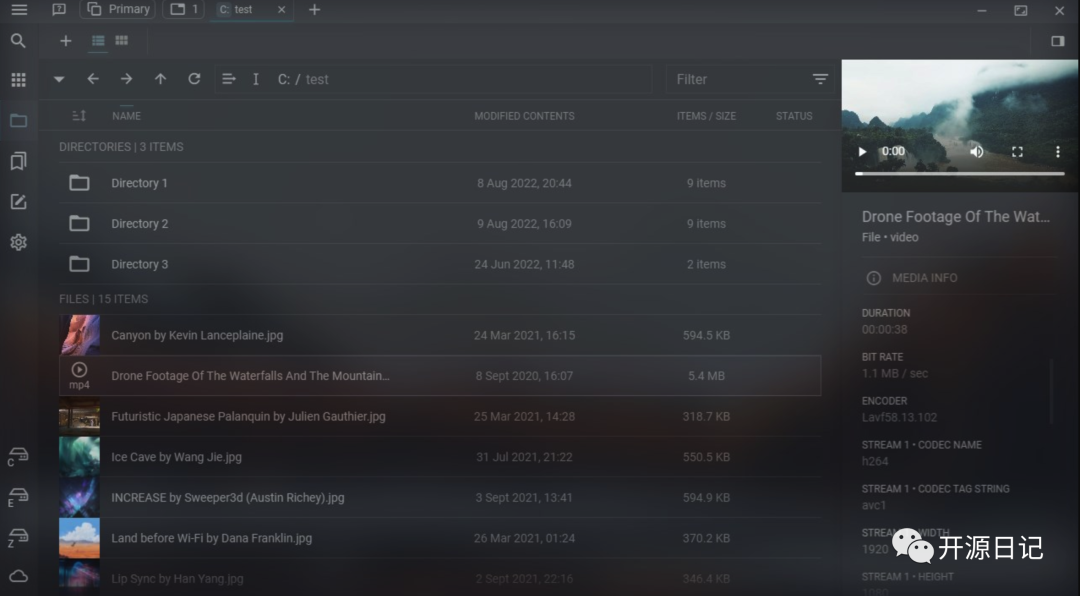Select Futuristic Japanese Palanquin file

[440, 416]
